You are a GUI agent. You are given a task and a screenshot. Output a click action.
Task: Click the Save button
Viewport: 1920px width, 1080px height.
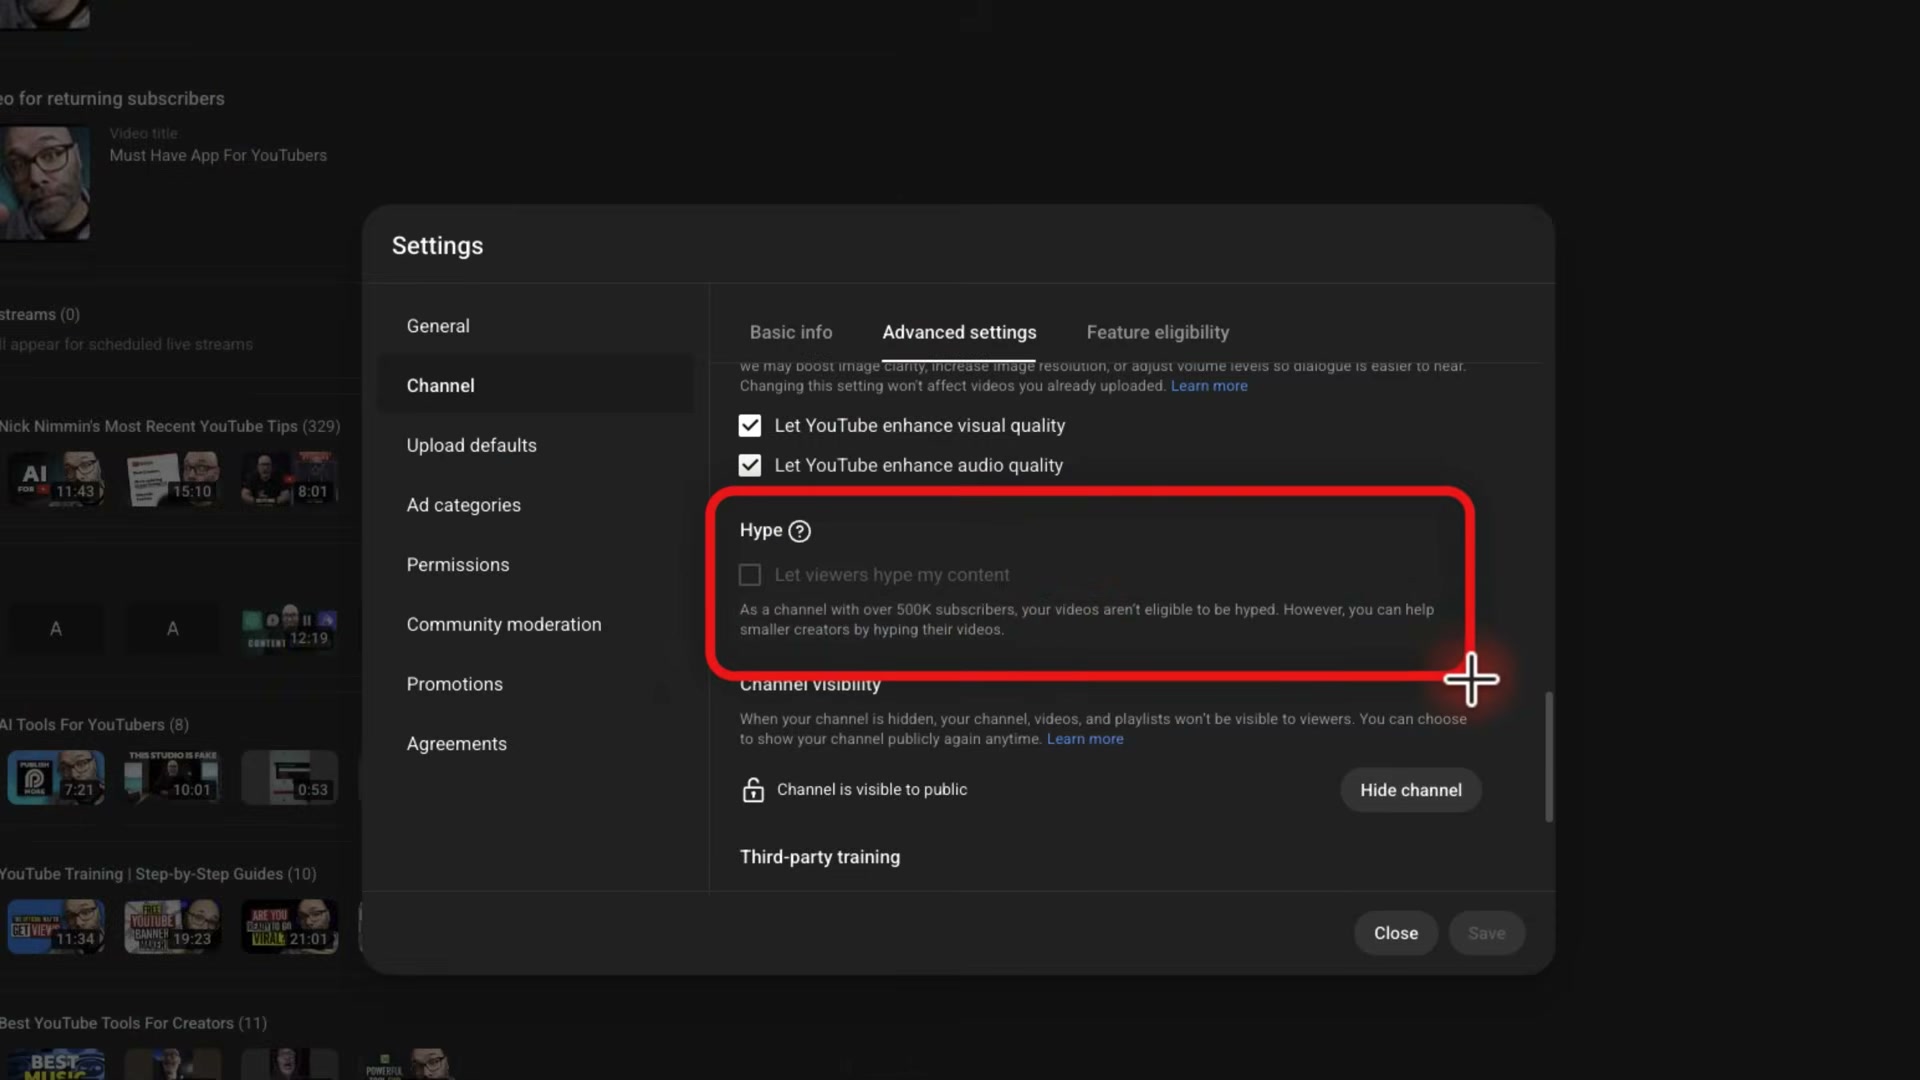[x=1486, y=933]
